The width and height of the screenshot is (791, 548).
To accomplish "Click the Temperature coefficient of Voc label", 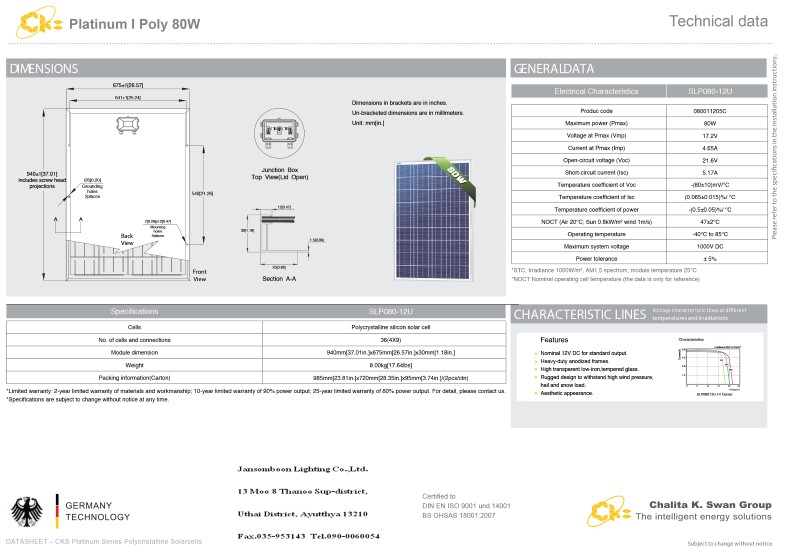I will coord(596,185).
